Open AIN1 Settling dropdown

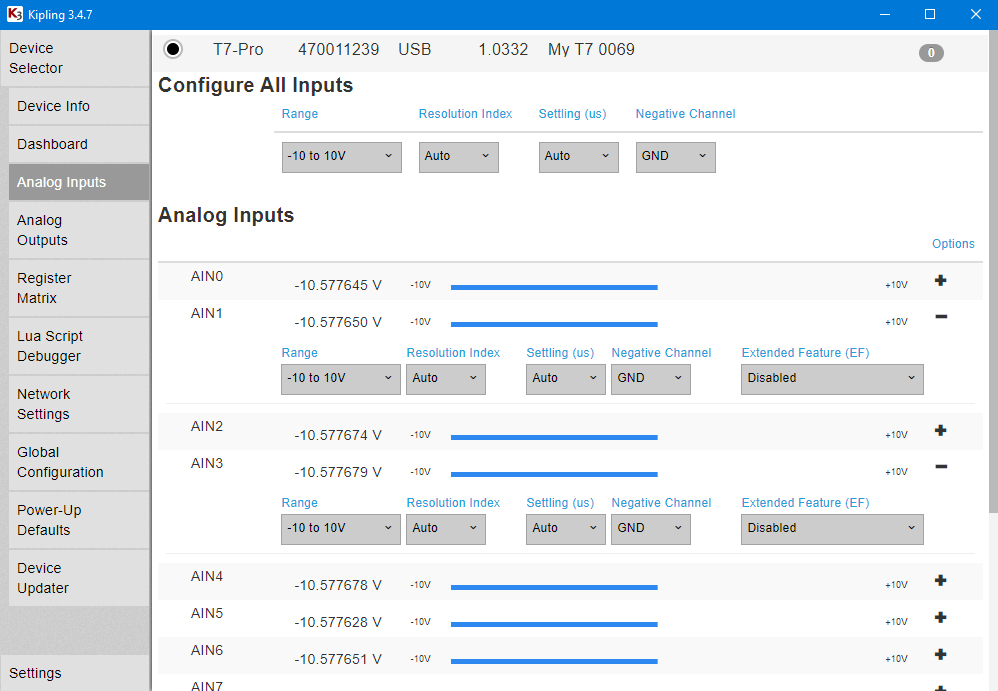tap(565, 379)
